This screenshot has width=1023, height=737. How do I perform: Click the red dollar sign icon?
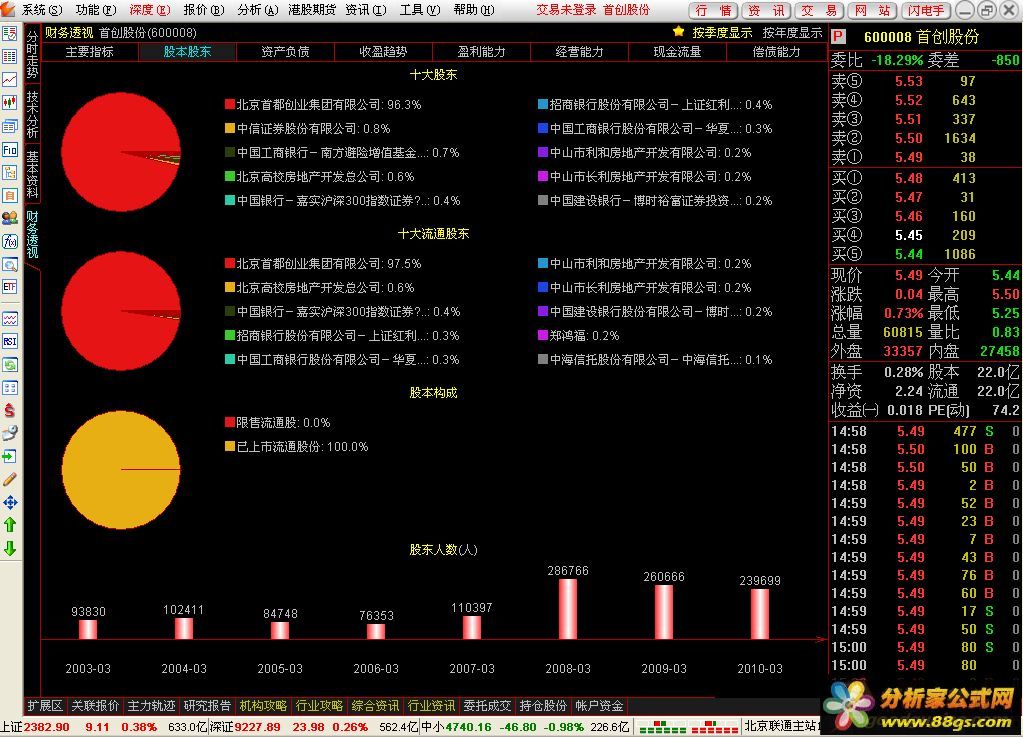10,410
